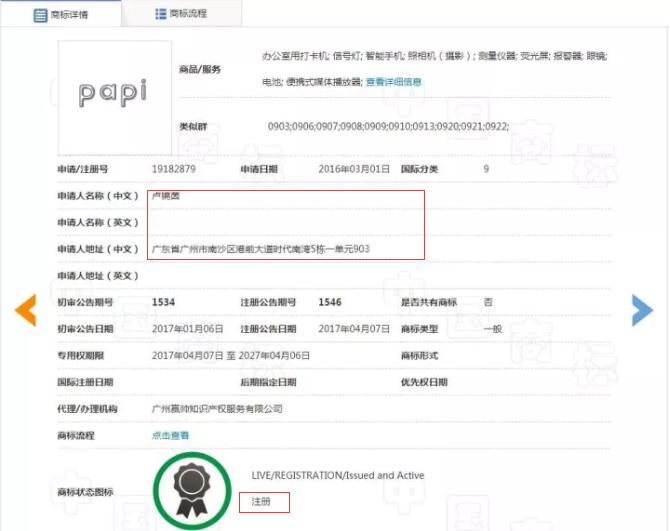670x531 pixels.
Task: Click the agency name 广州赢帅知识产权服务有限公司
Action: click(x=217, y=409)
